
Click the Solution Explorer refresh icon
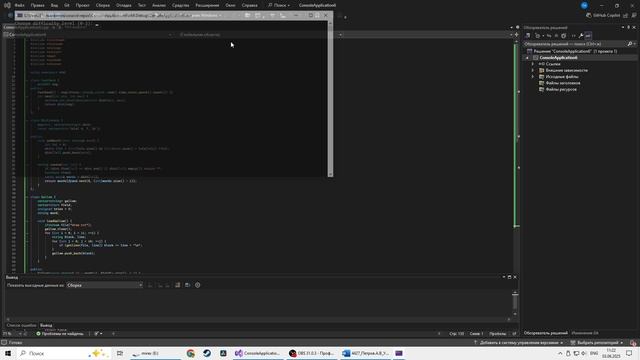[564, 36]
